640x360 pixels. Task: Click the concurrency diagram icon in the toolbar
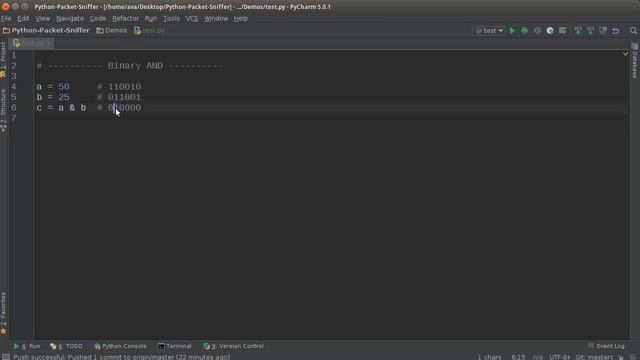[562, 31]
